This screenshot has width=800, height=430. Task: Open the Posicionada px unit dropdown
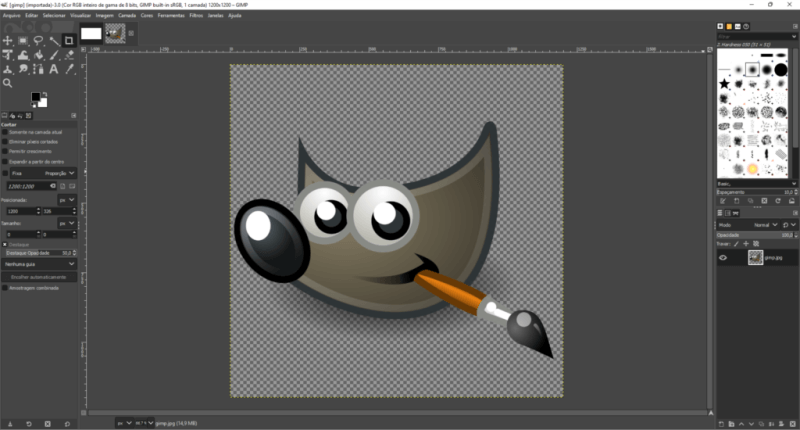pos(67,200)
